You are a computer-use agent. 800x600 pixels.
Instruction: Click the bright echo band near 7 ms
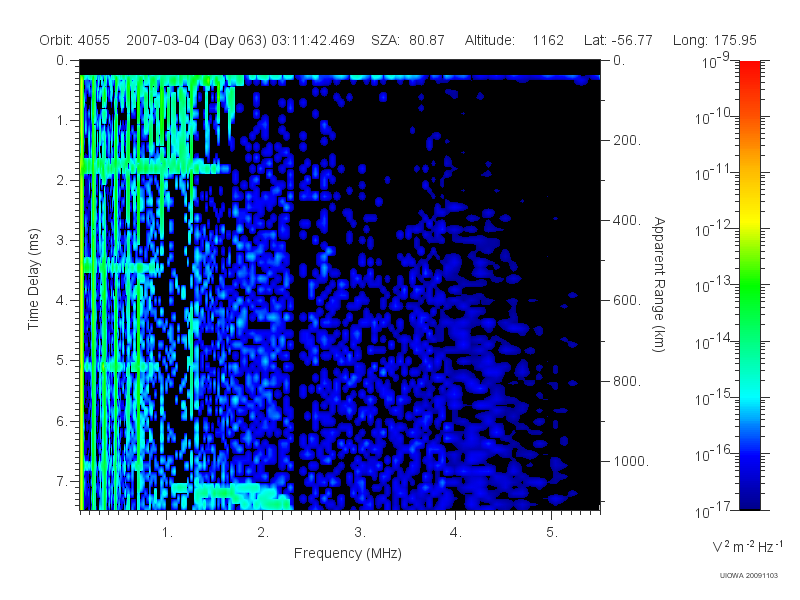[232, 496]
